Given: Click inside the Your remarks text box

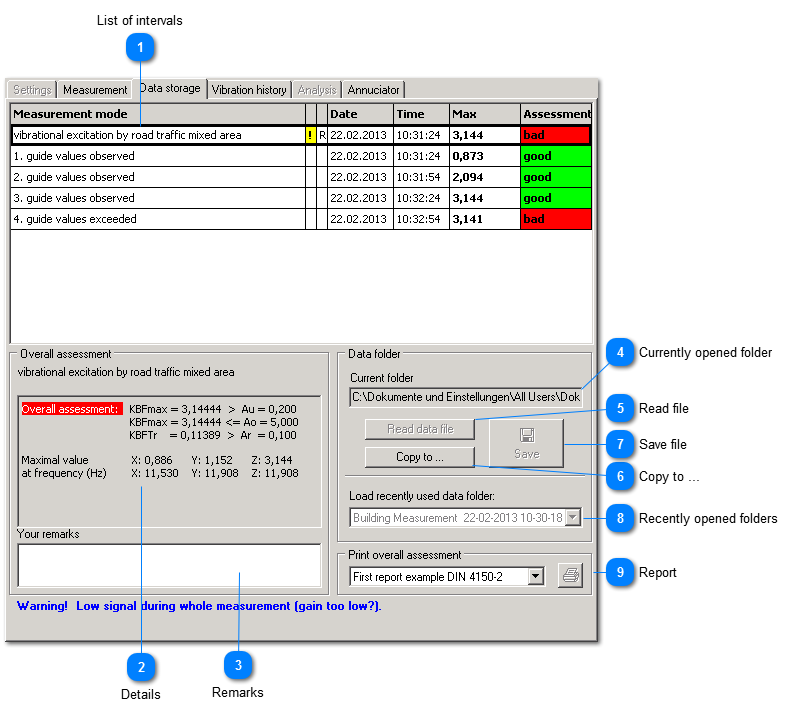Looking at the screenshot, I should 168,565.
